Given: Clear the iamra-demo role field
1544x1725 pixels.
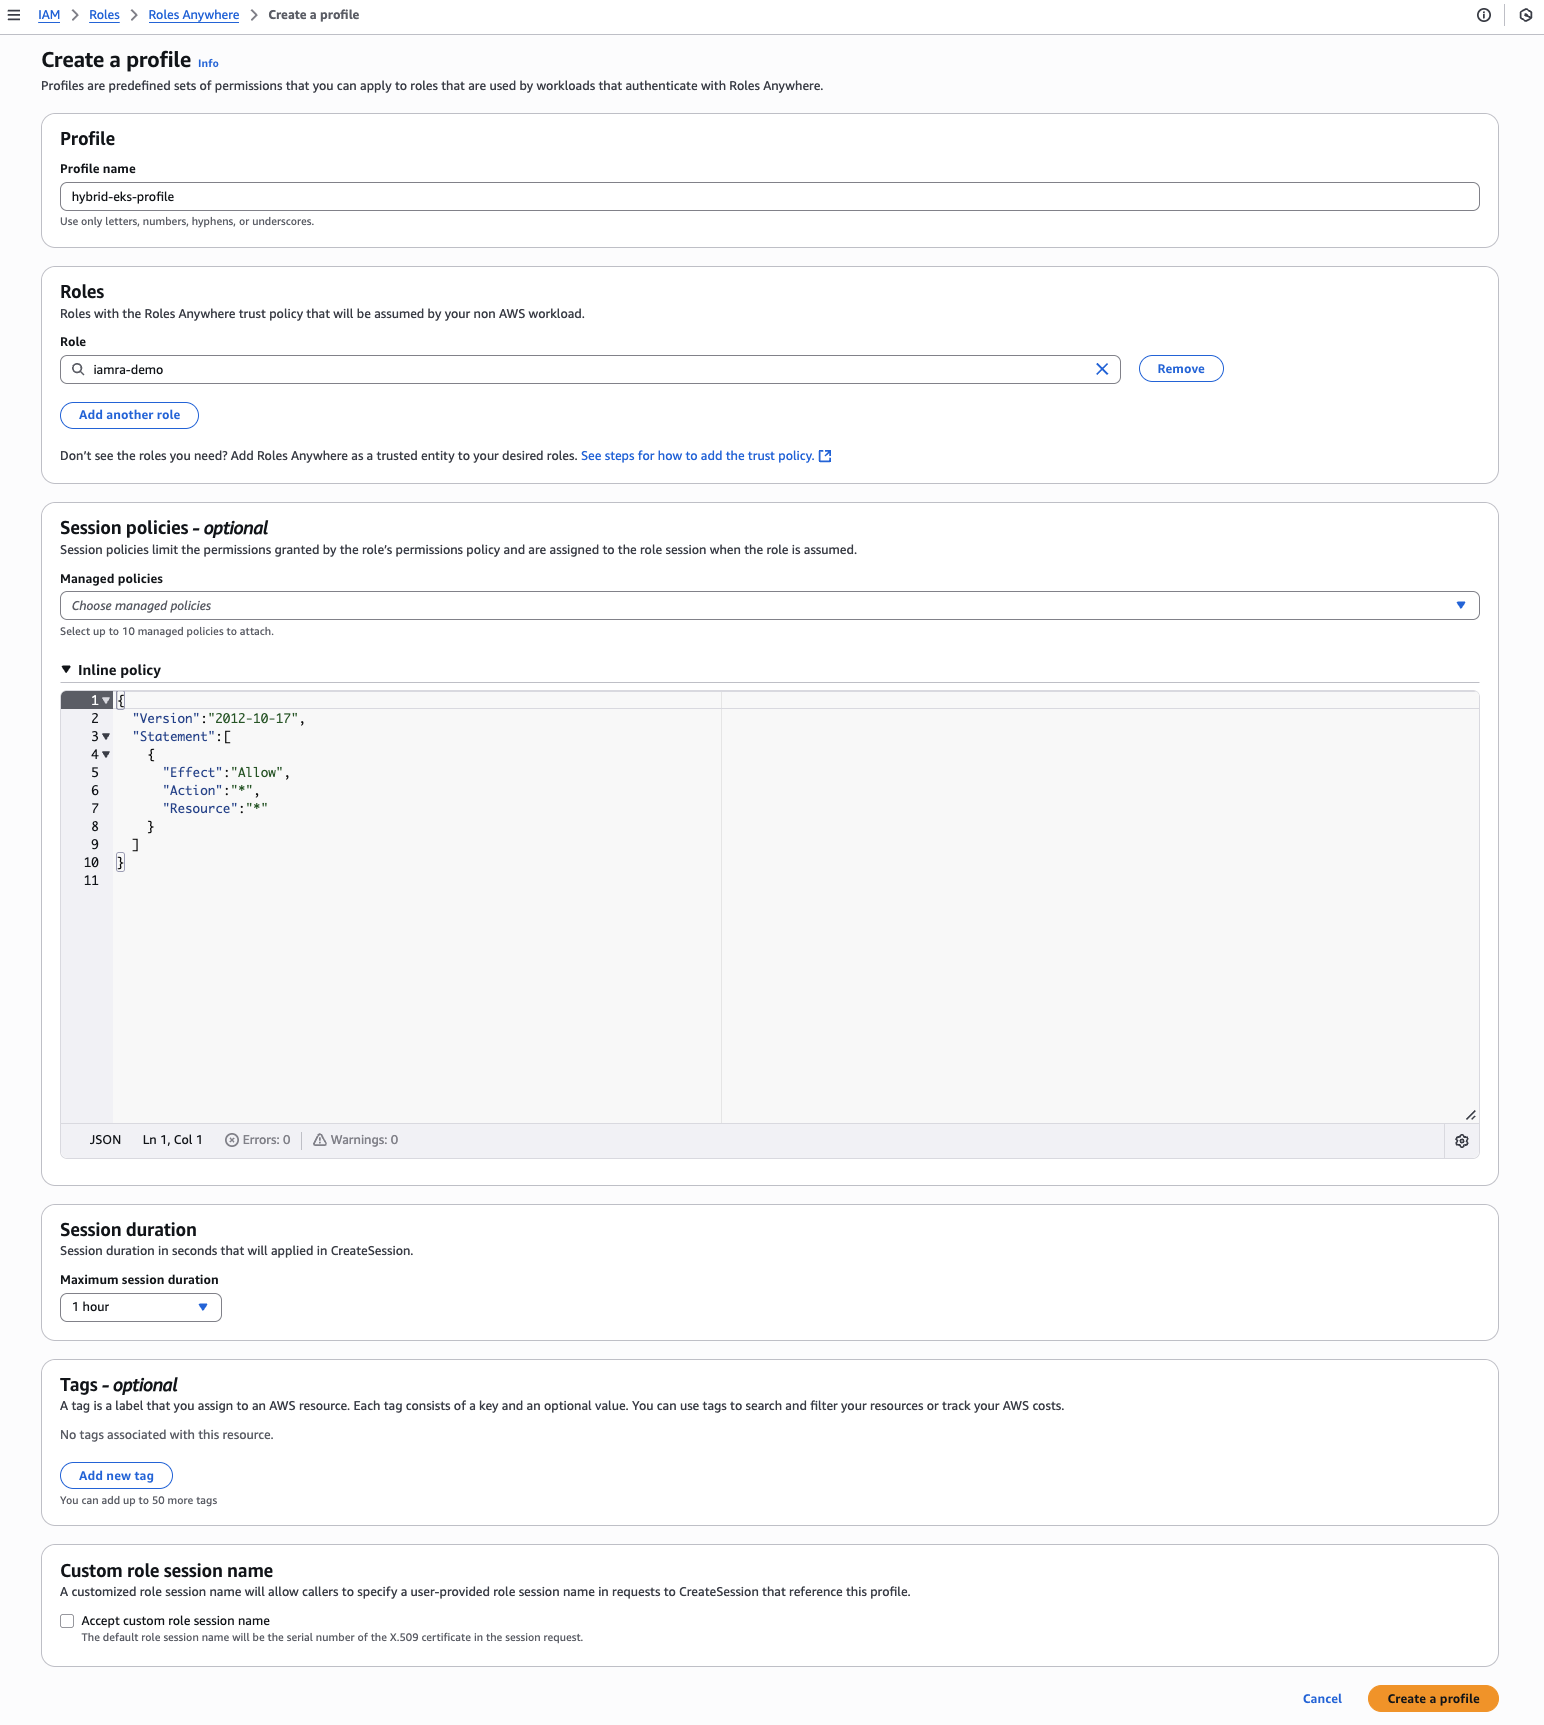Looking at the screenshot, I should tap(1101, 369).
